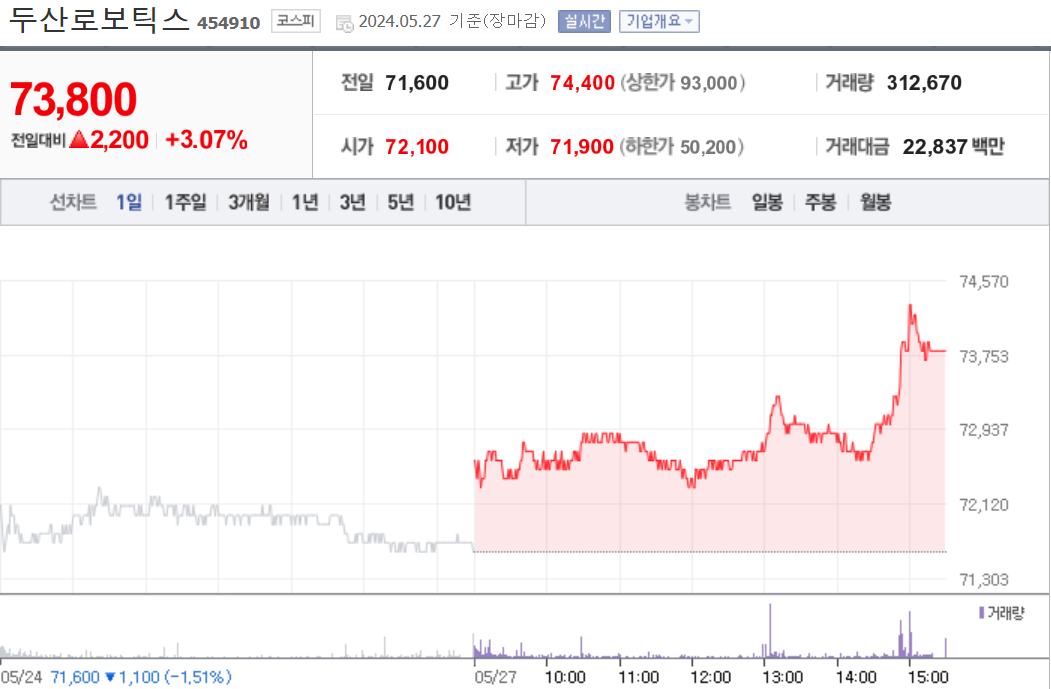1051x689 pixels.
Task: Click the 11:00 time axis label
Action: coord(638,677)
